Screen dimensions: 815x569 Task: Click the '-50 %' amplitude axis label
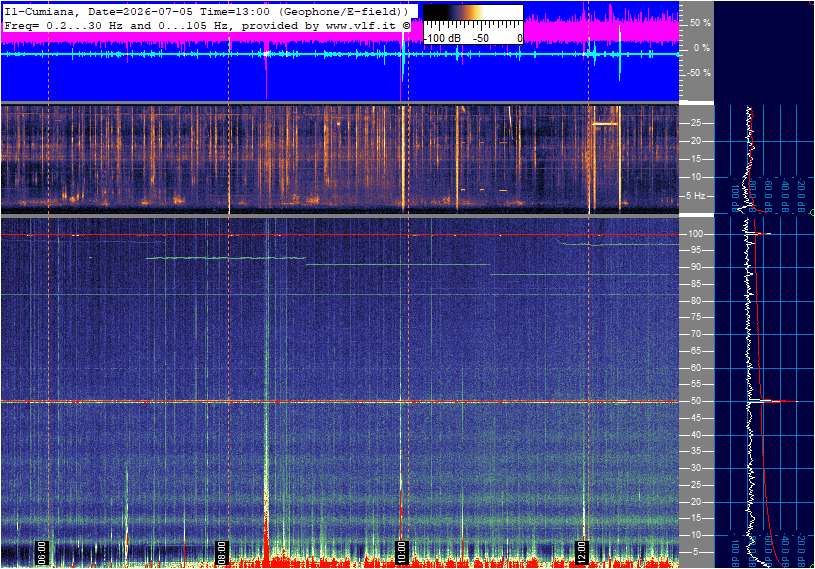point(699,72)
